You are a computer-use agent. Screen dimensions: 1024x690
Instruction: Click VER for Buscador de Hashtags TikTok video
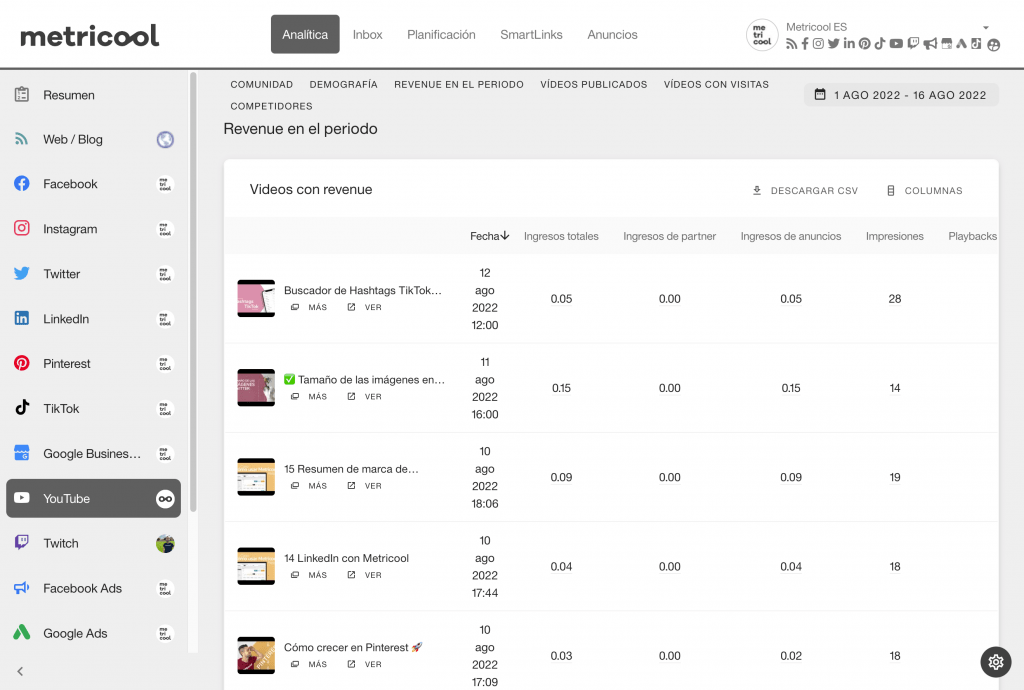(x=364, y=307)
